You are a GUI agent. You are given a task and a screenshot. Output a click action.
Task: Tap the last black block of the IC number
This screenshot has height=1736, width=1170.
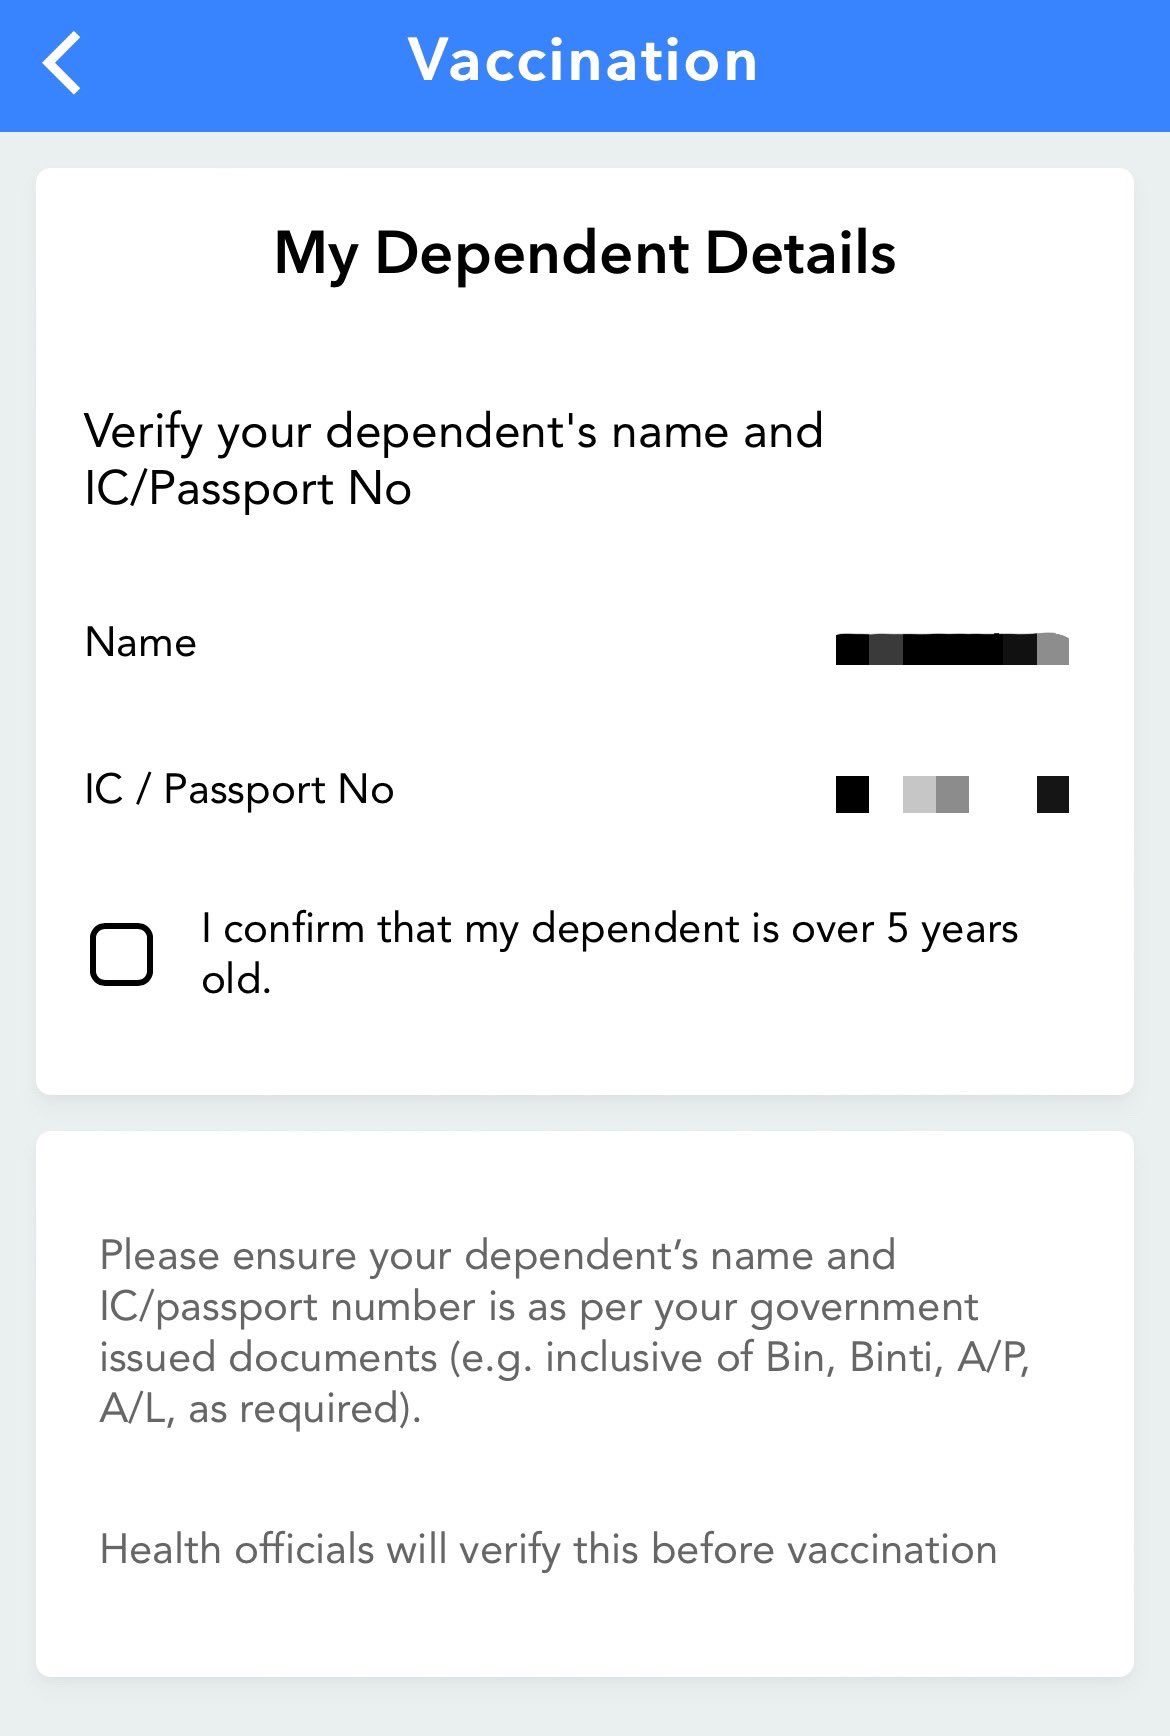click(1052, 795)
